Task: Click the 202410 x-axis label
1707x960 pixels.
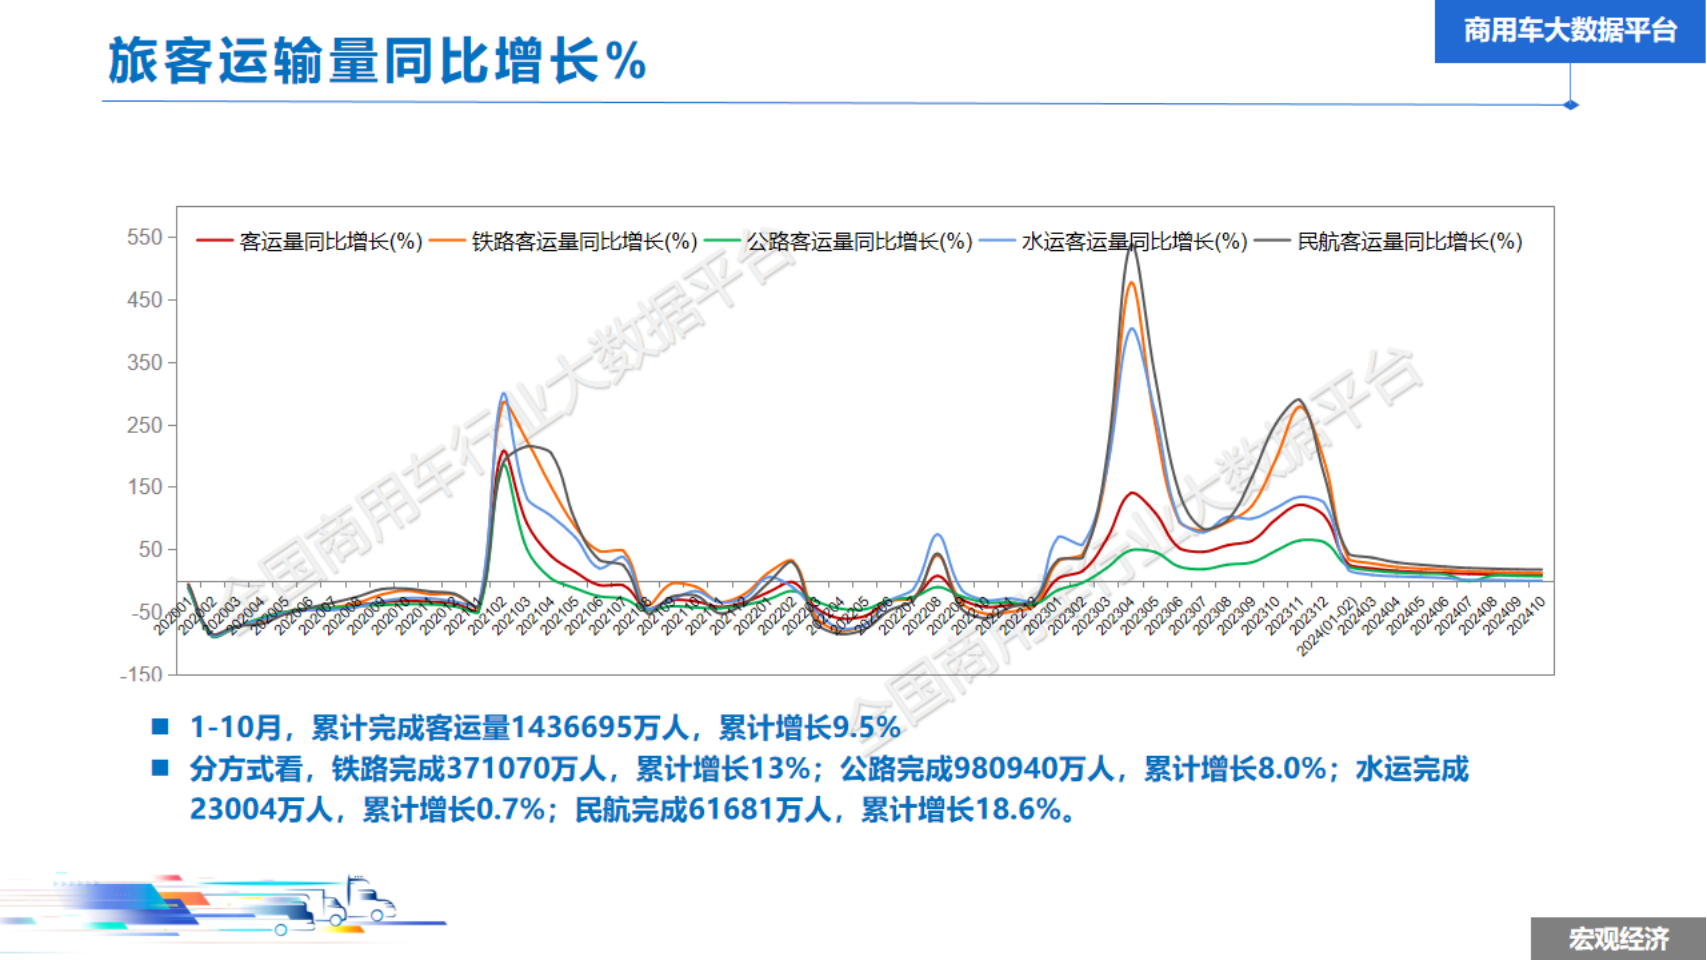Action: click(1526, 616)
